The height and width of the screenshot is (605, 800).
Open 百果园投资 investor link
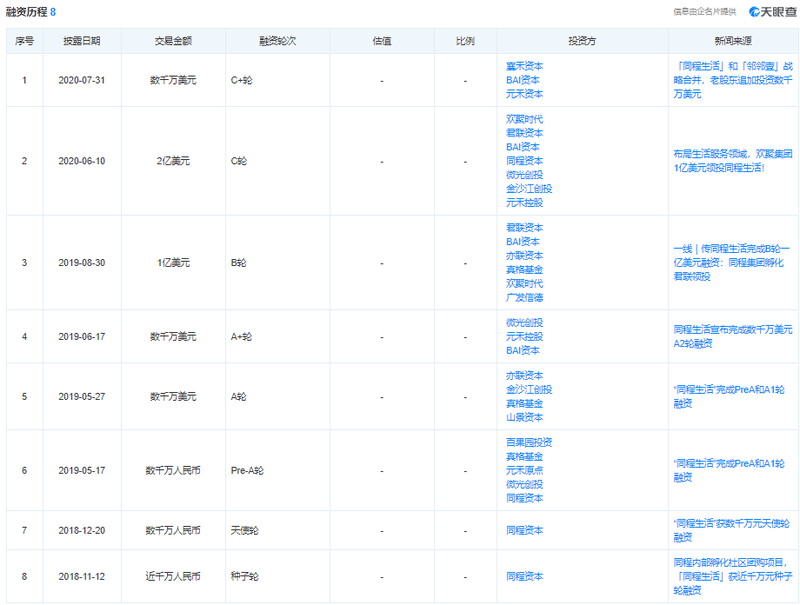(529, 442)
